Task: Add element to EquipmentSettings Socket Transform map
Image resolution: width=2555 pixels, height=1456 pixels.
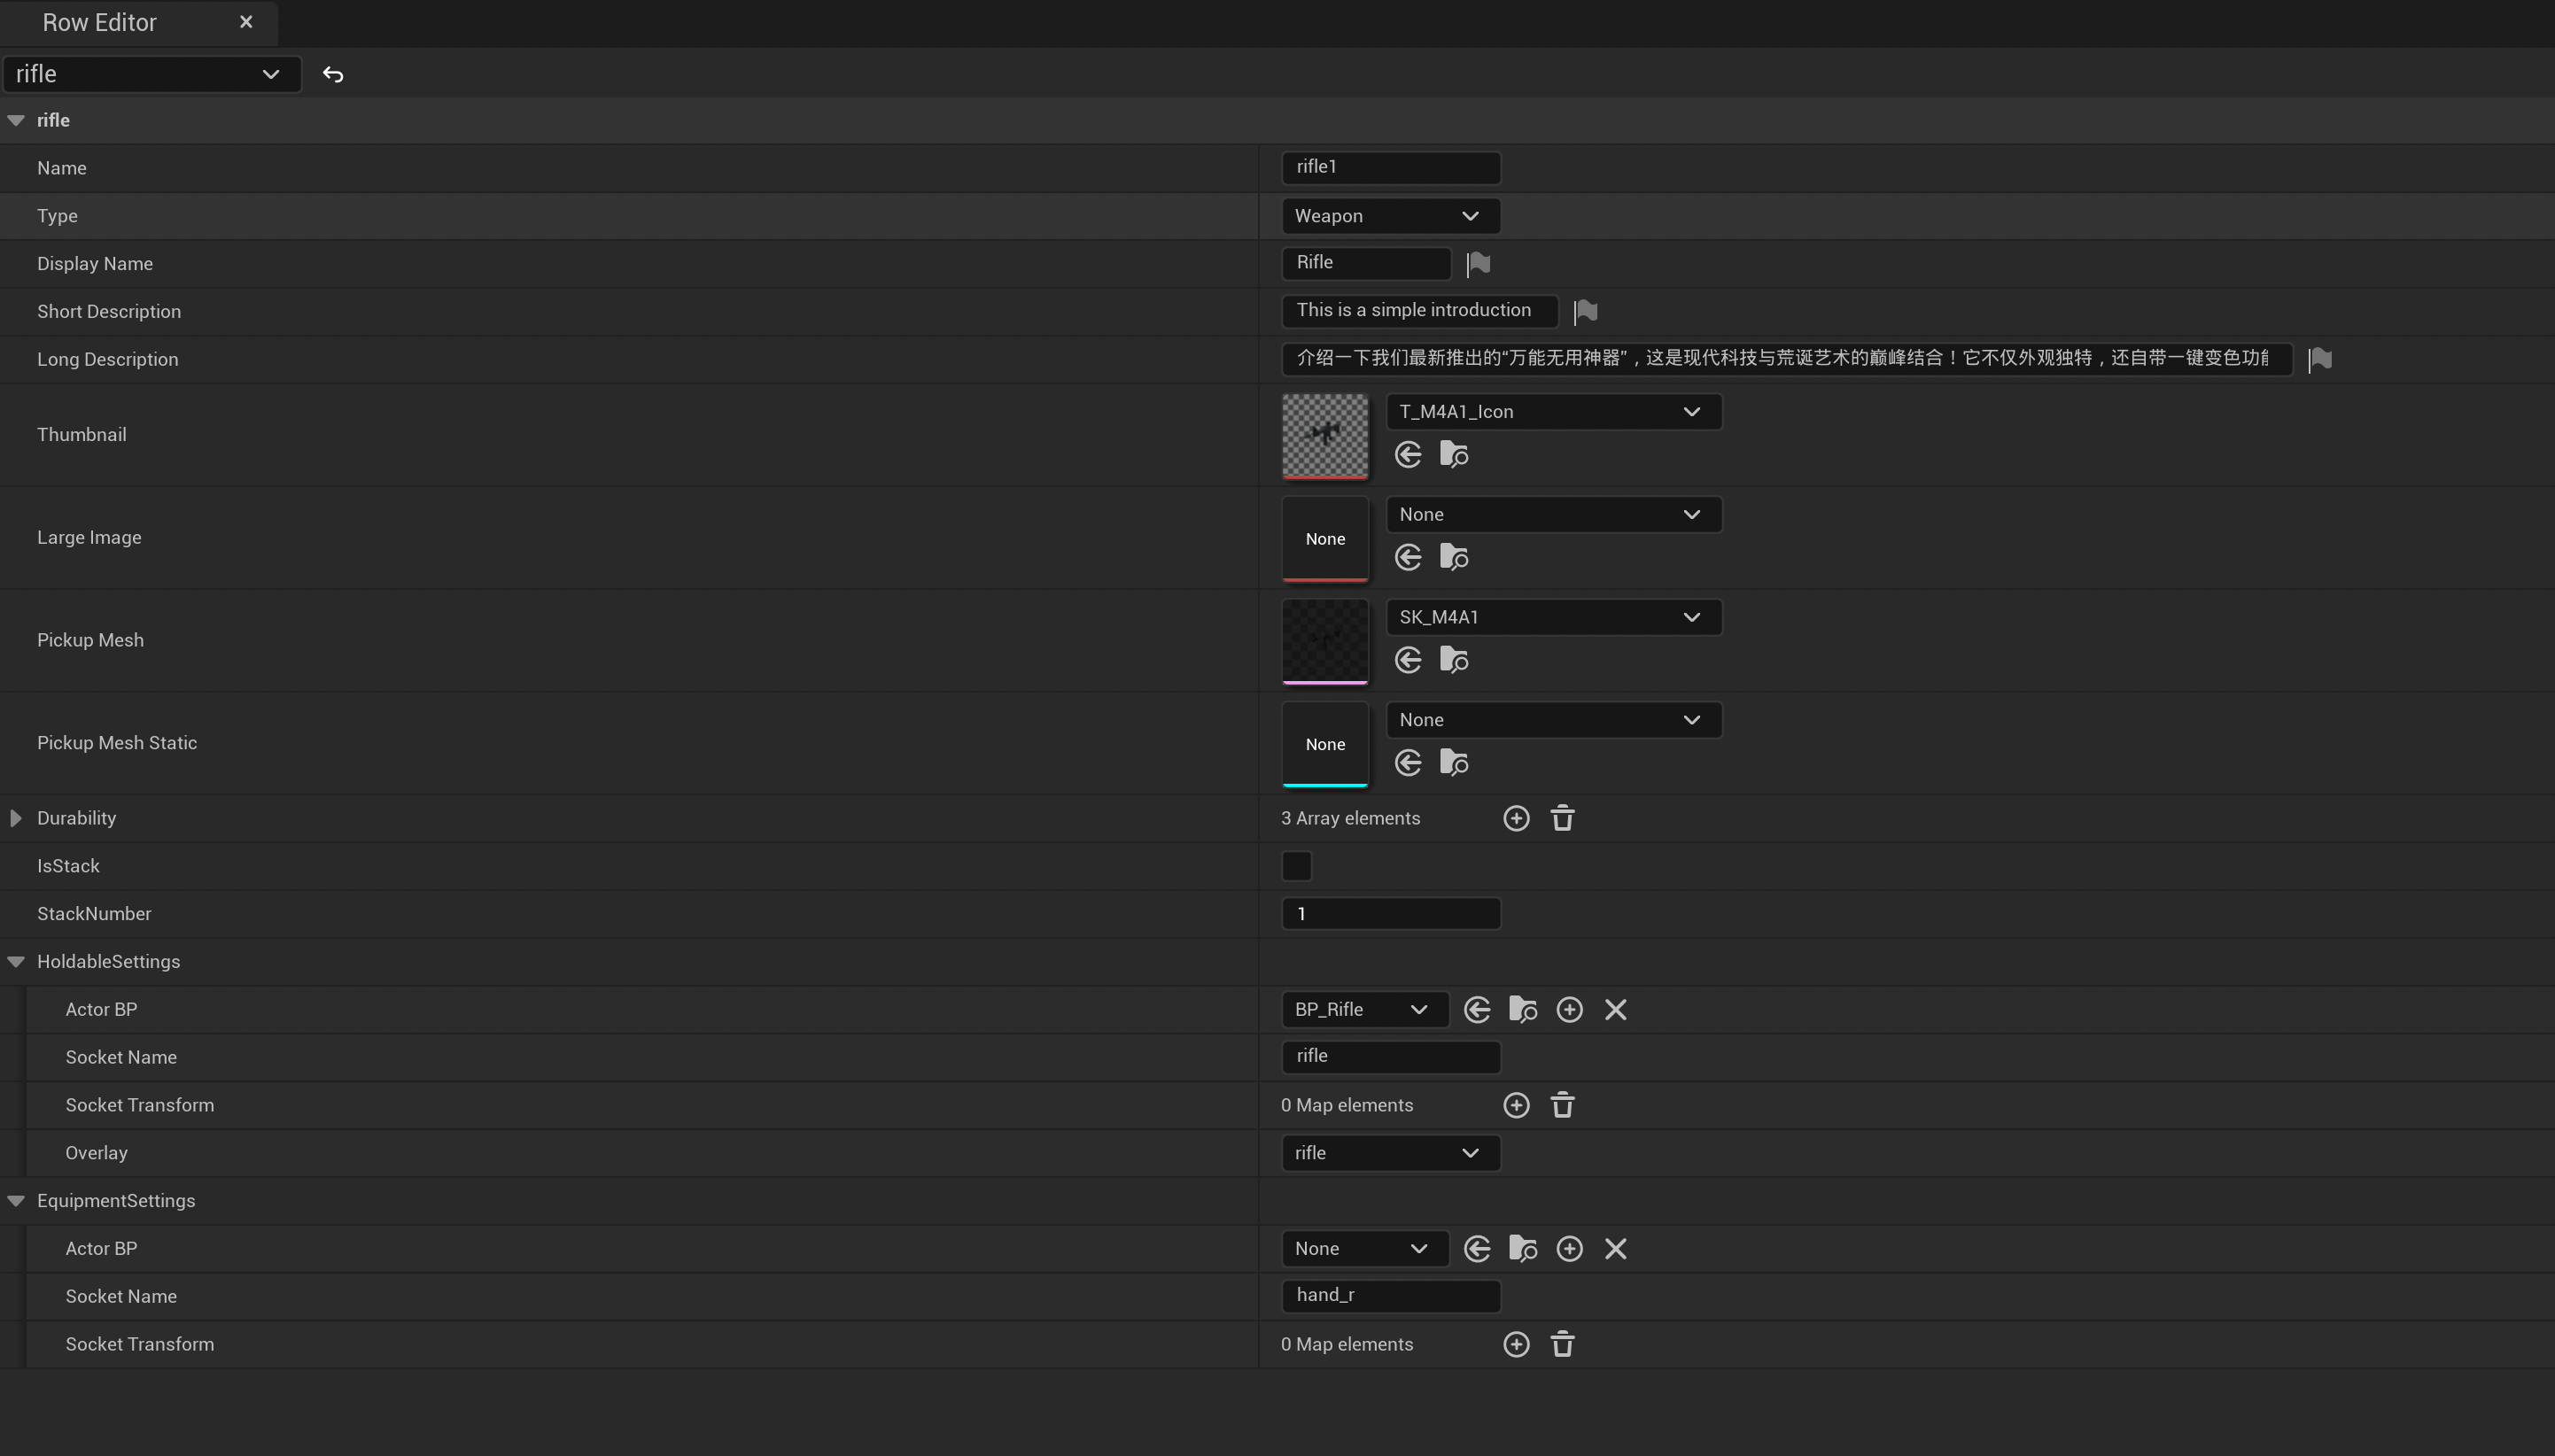Action: click(x=1516, y=1345)
